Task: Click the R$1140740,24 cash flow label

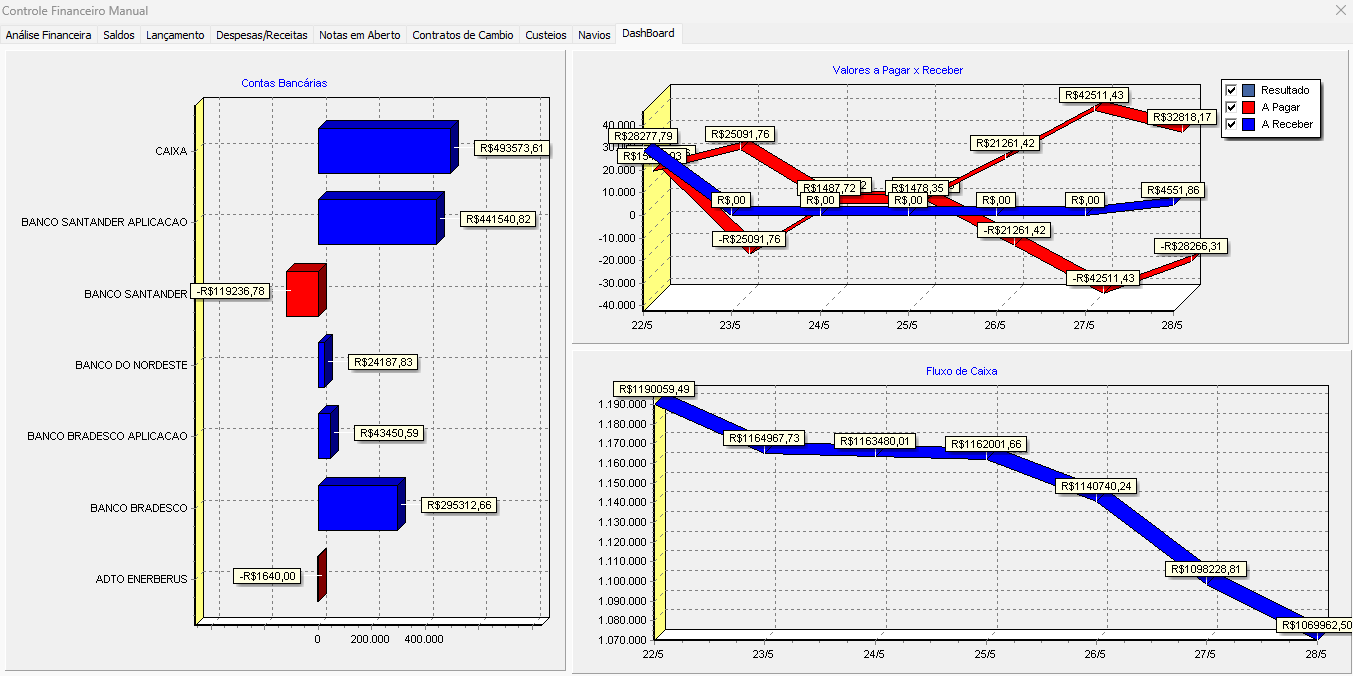Action: pyautogui.click(x=1096, y=486)
